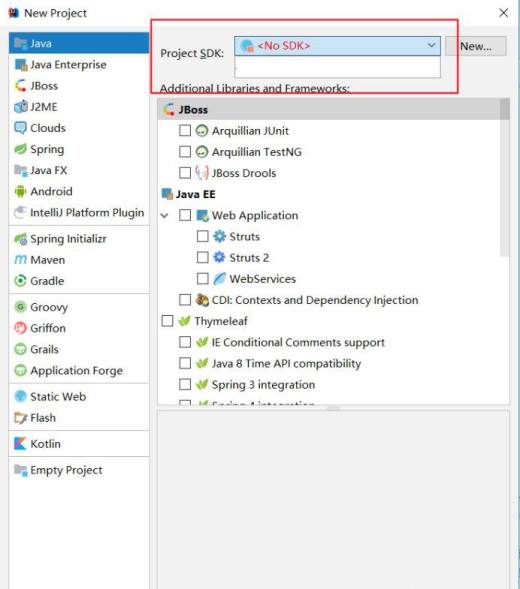Click the Spring leaf icon
Viewport: 520px width, 589px height.
pos(20,149)
